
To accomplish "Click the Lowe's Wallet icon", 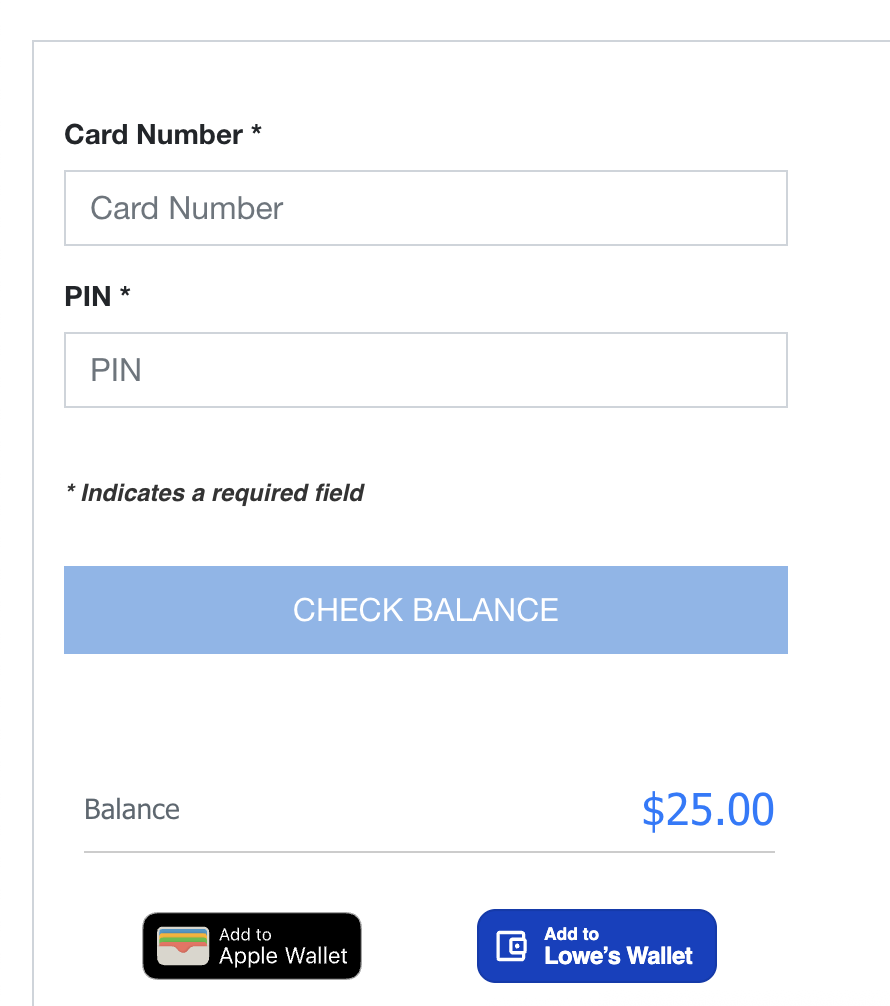I will [511, 946].
